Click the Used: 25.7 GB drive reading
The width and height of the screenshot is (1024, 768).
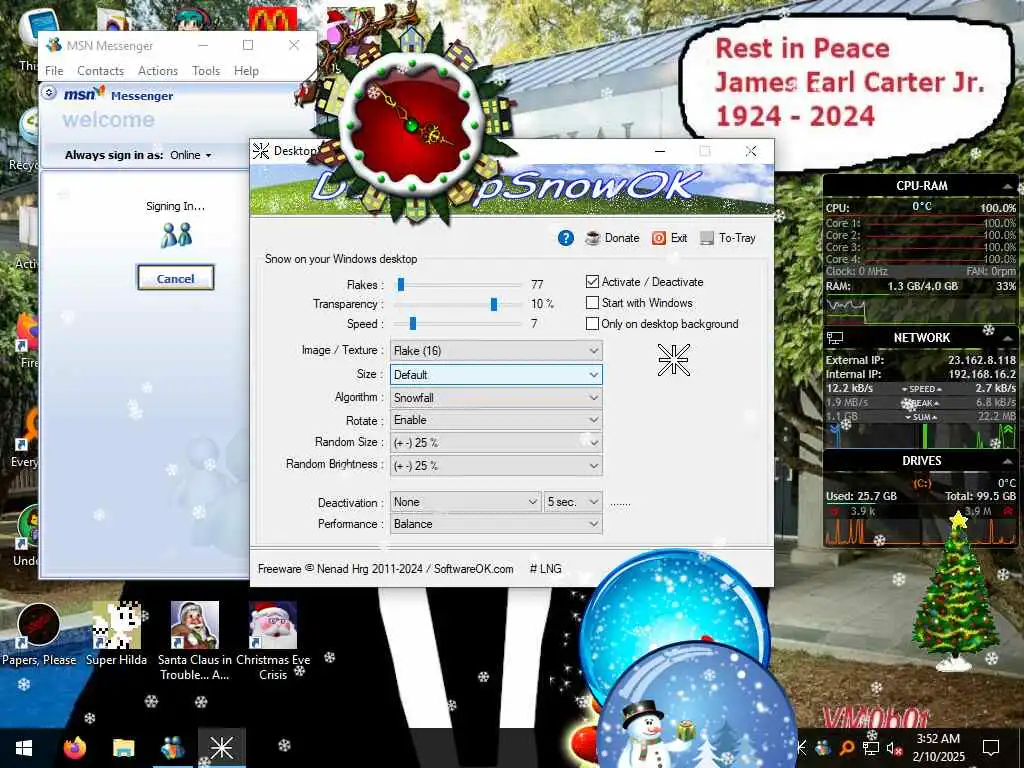pos(861,496)
